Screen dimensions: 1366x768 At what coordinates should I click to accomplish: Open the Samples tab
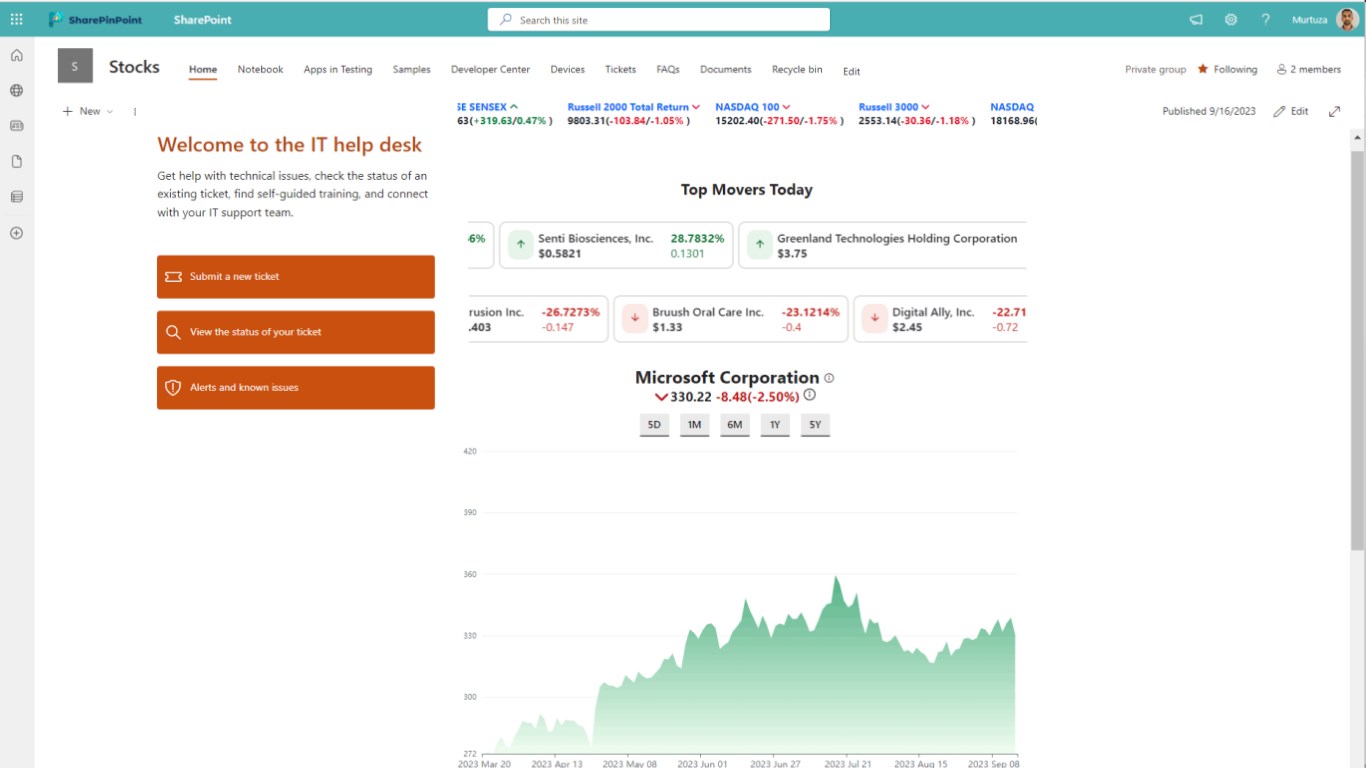[411, 69]
